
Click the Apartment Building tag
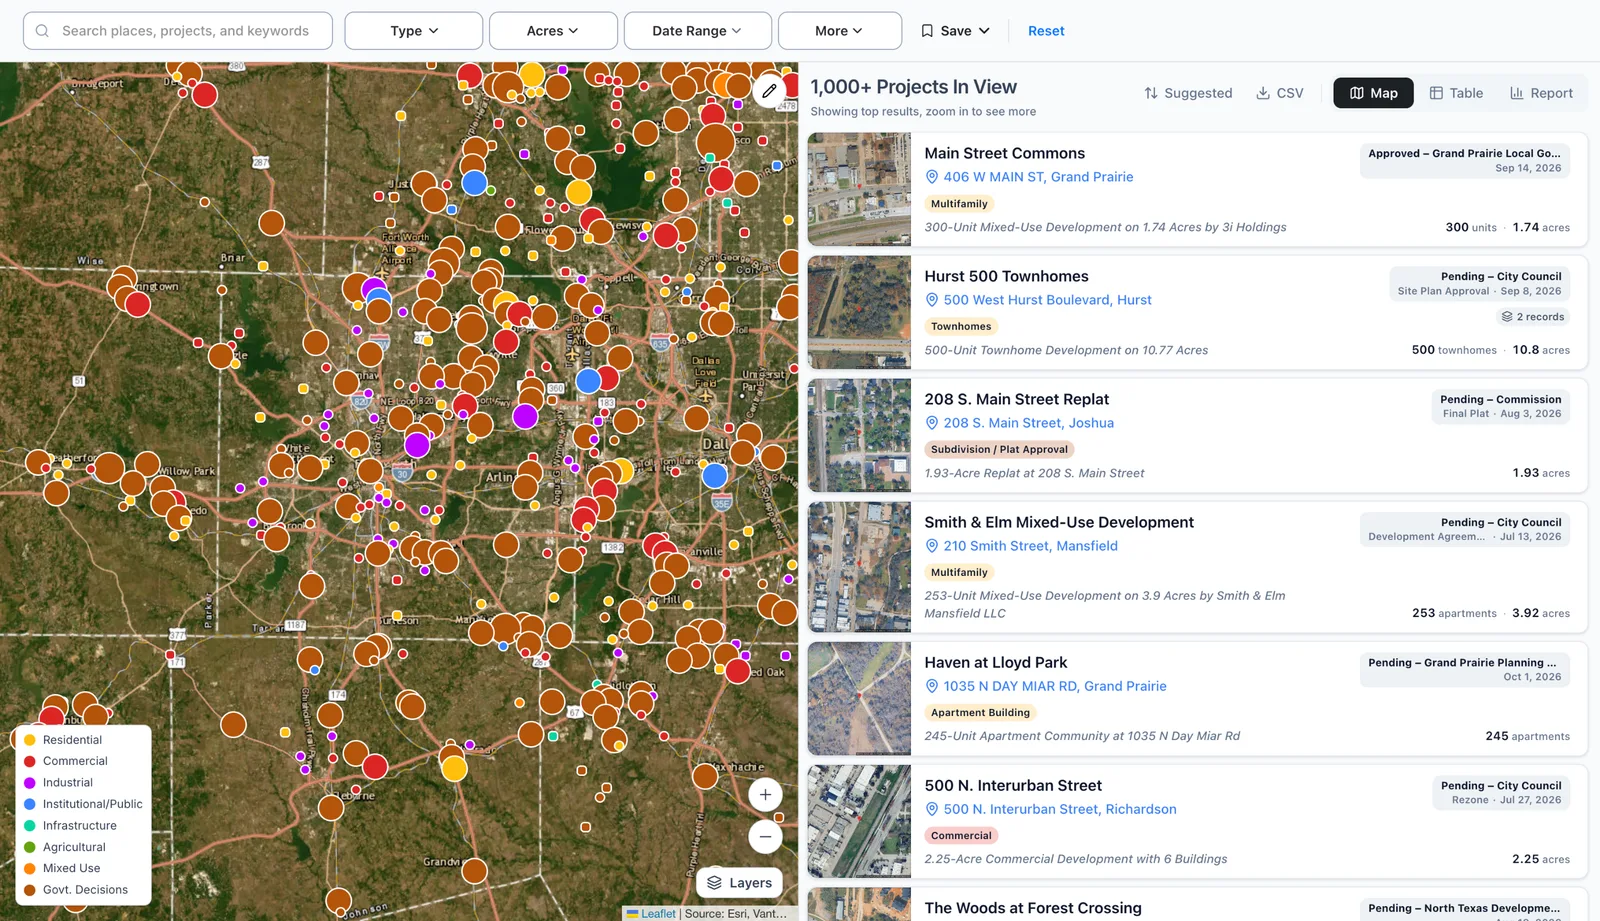click(980, 713)
